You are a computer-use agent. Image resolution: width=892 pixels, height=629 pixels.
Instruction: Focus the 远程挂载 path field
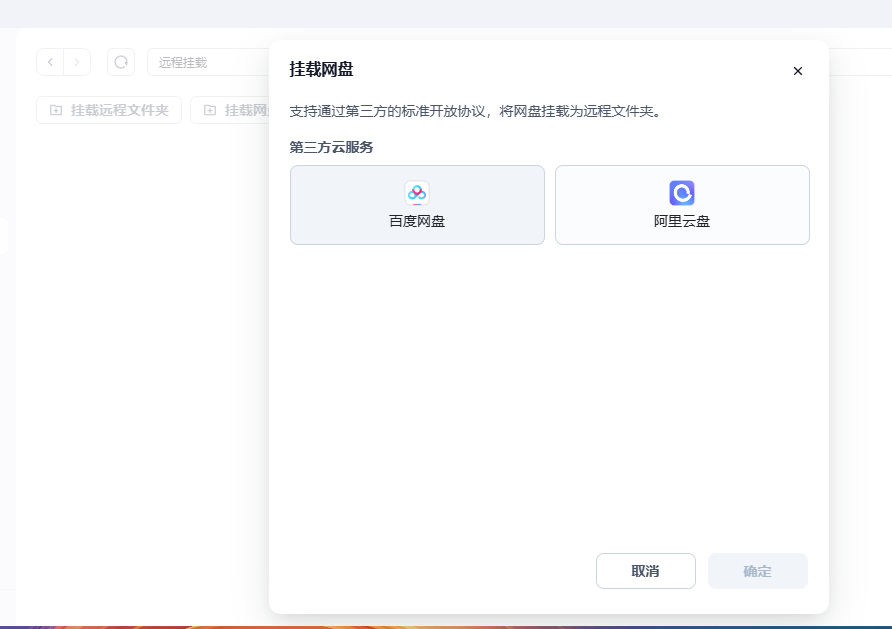pos(205,62)
